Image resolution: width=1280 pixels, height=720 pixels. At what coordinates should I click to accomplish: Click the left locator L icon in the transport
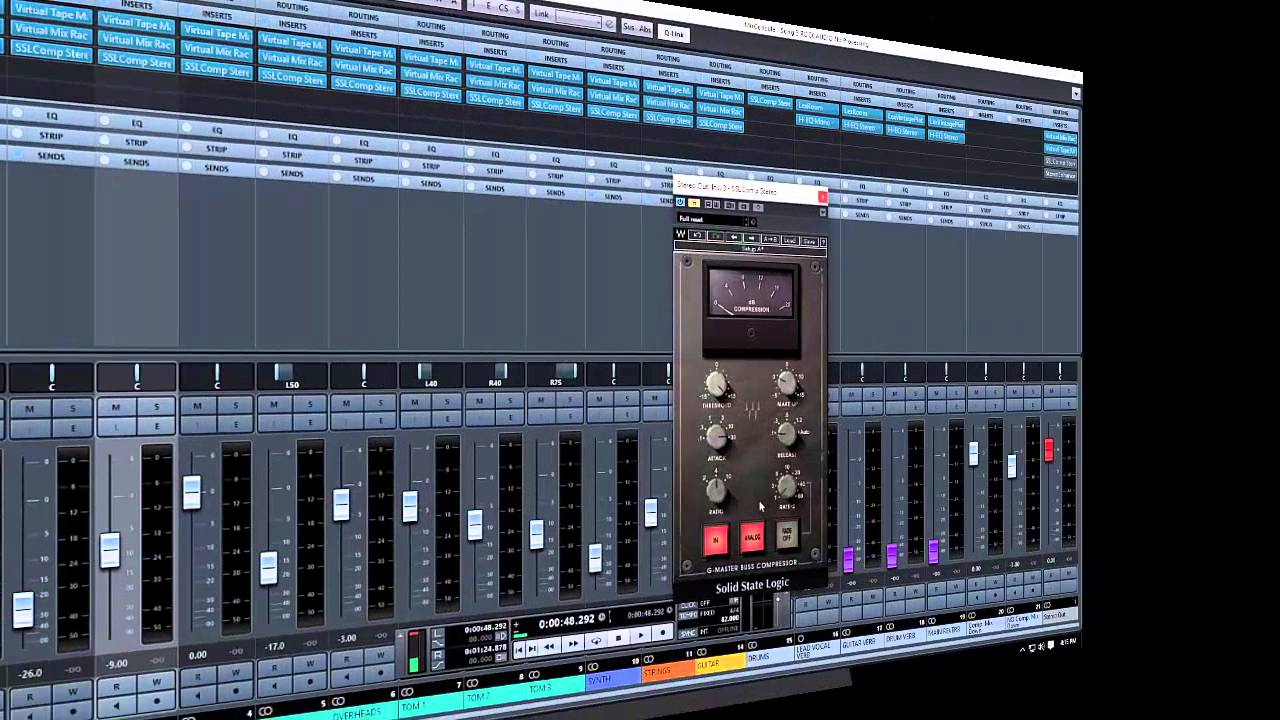pos(438,634)
